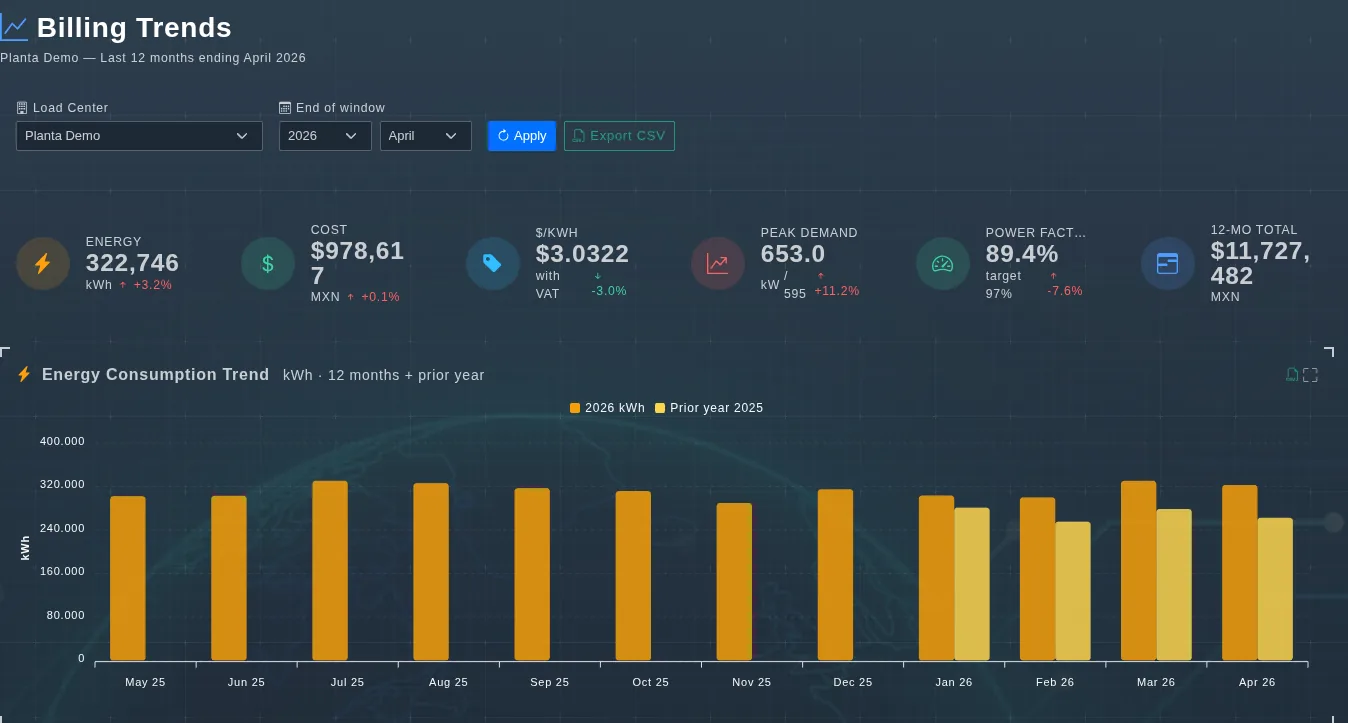This screenshot has width=1348, height=723.
Task: Click the Billing Trends line-chart icon
Action: [14, 28]
